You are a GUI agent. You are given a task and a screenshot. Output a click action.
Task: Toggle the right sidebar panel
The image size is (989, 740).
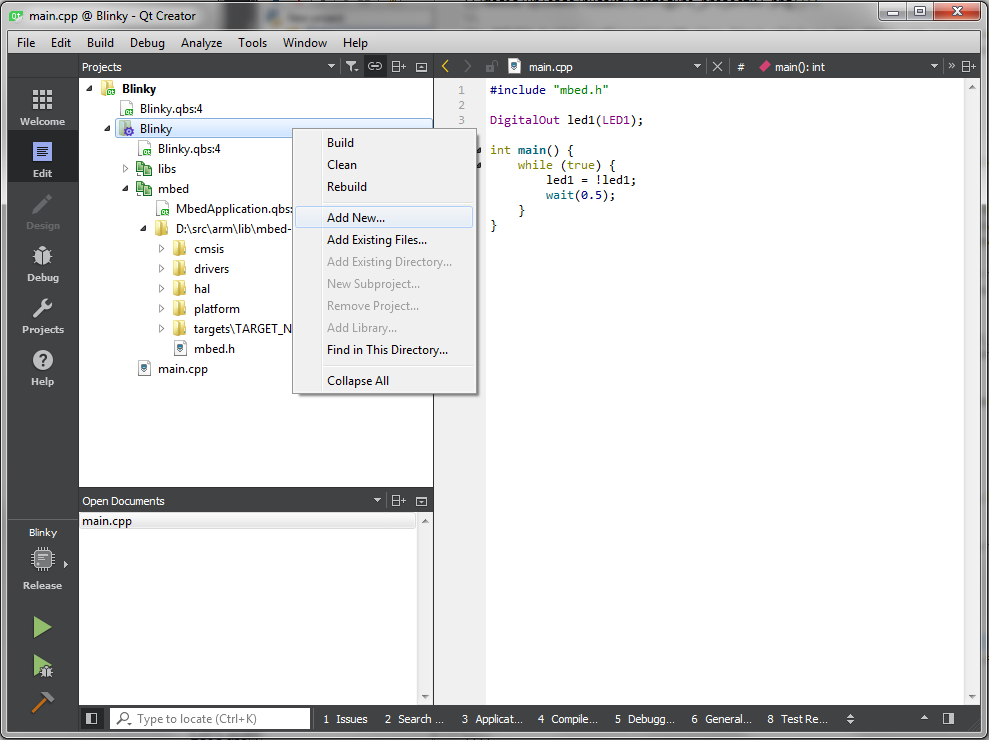coord(947,718)
